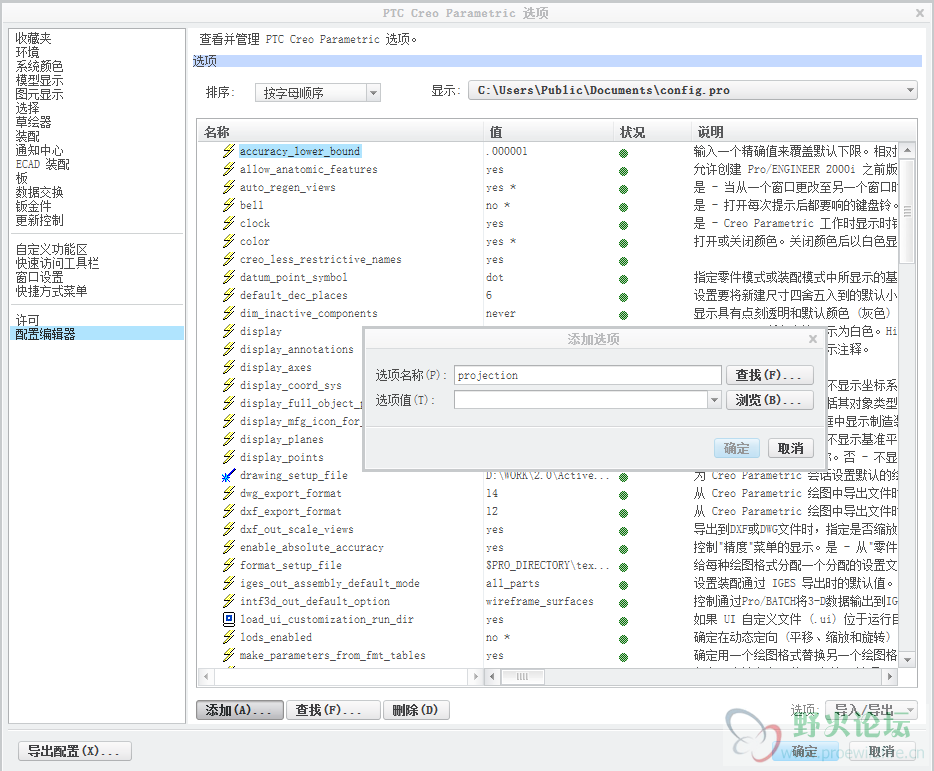This screenshot has height=771, width=934.
Task: Click 浏览(B) button in add-option dialog
Action: point(770,400)
